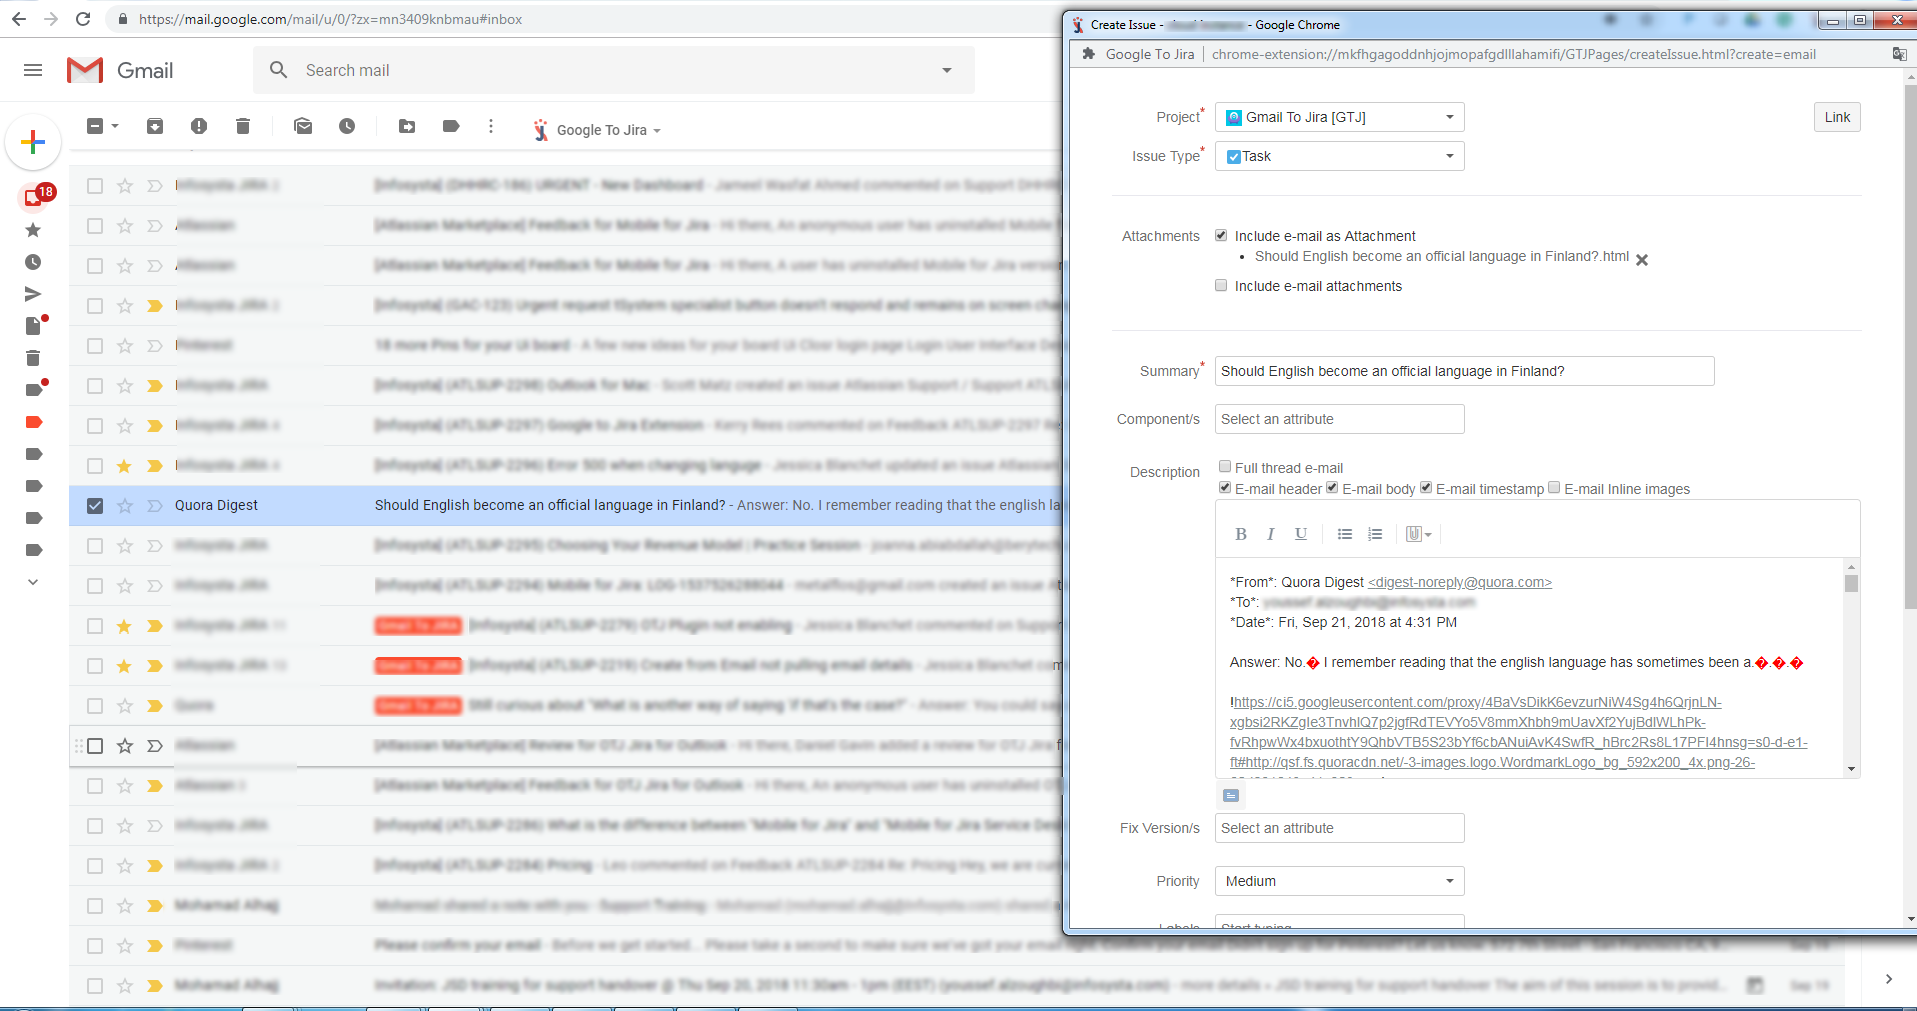Screen dimensions: 1917x1011
Task: Apply bold formatting in the description editor
Action: pos(1240,534)
